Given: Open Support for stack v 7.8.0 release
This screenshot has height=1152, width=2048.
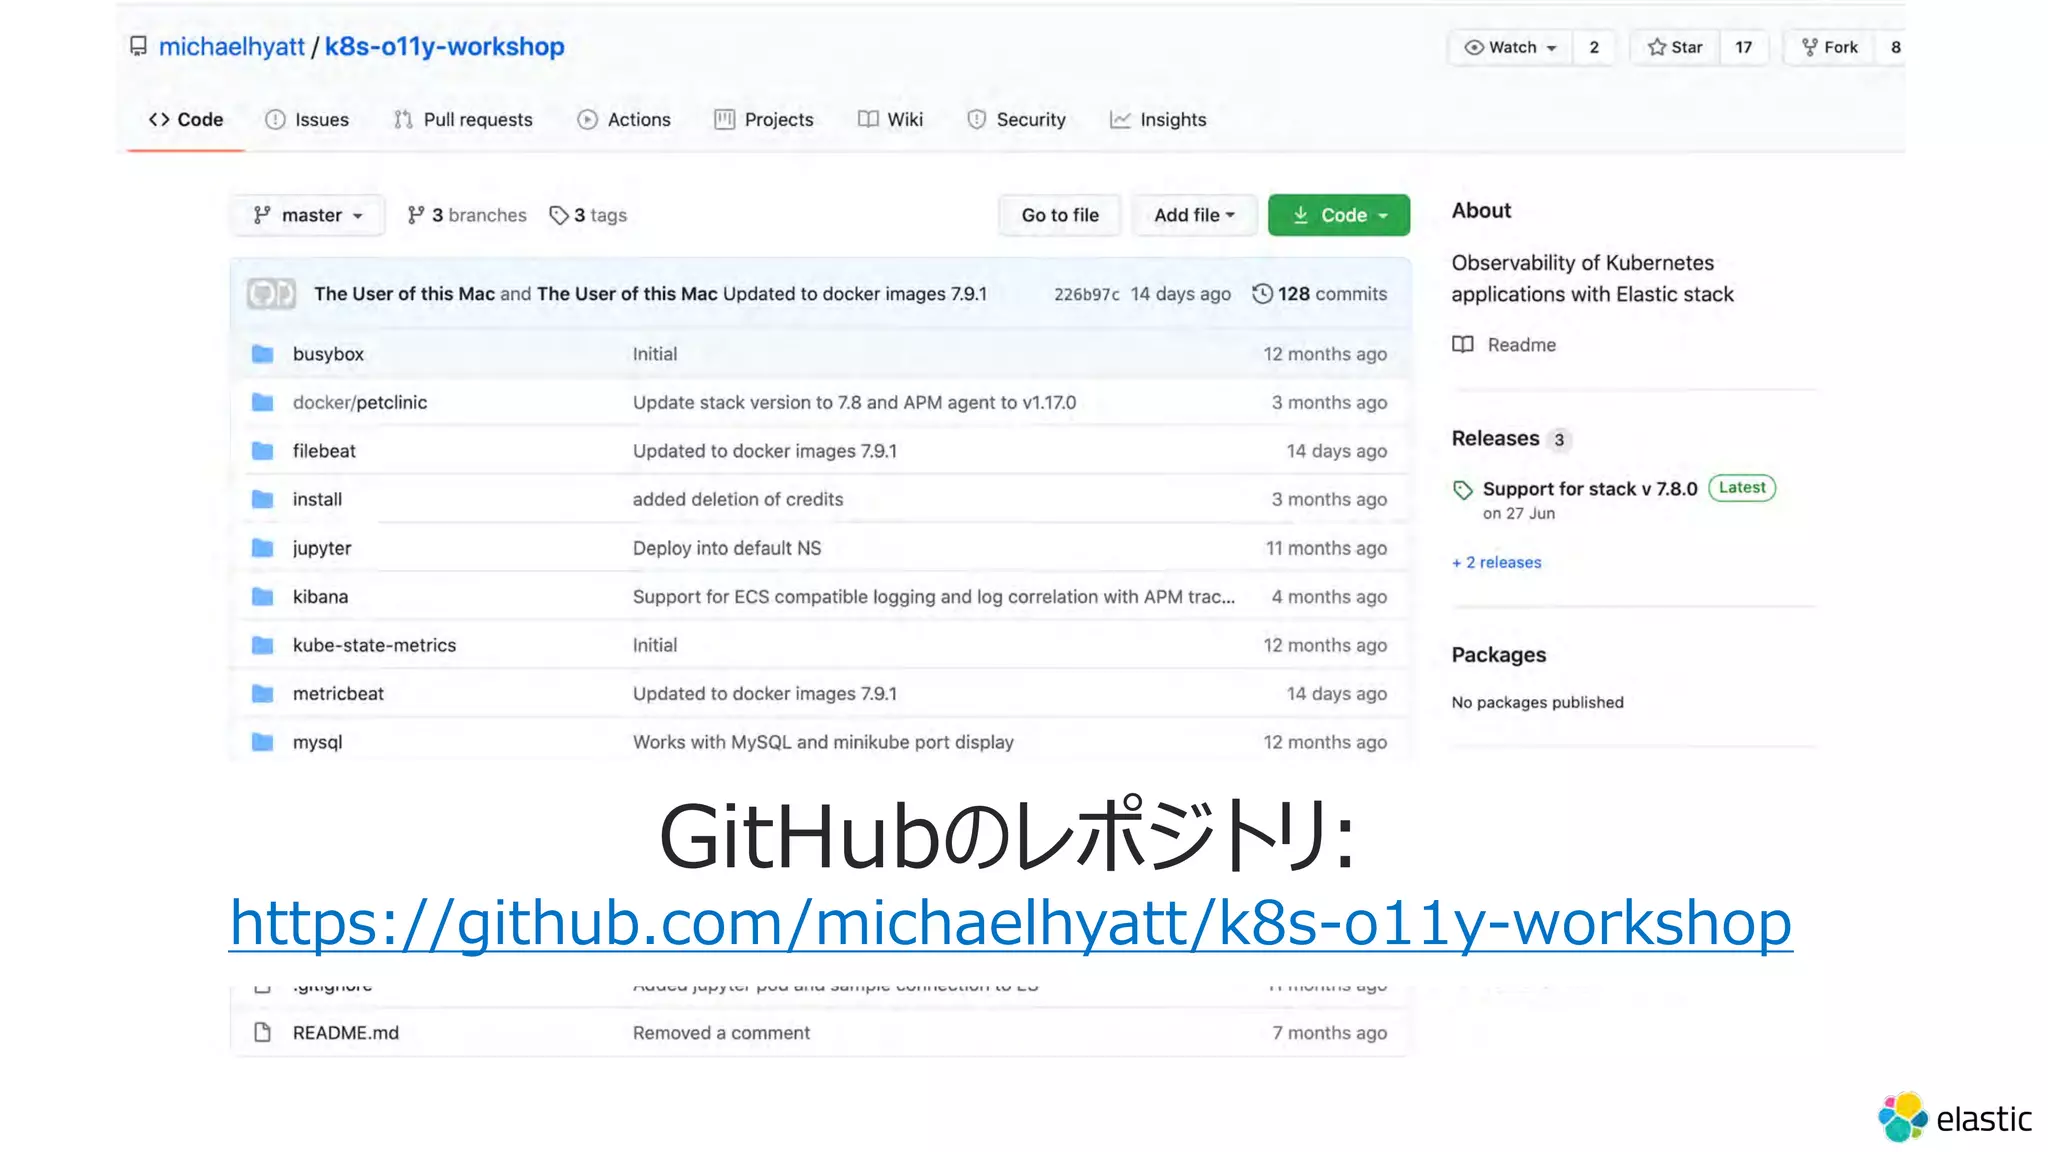Looking at the screenshot, I should pyautogui.click(x=1590, y=489).
